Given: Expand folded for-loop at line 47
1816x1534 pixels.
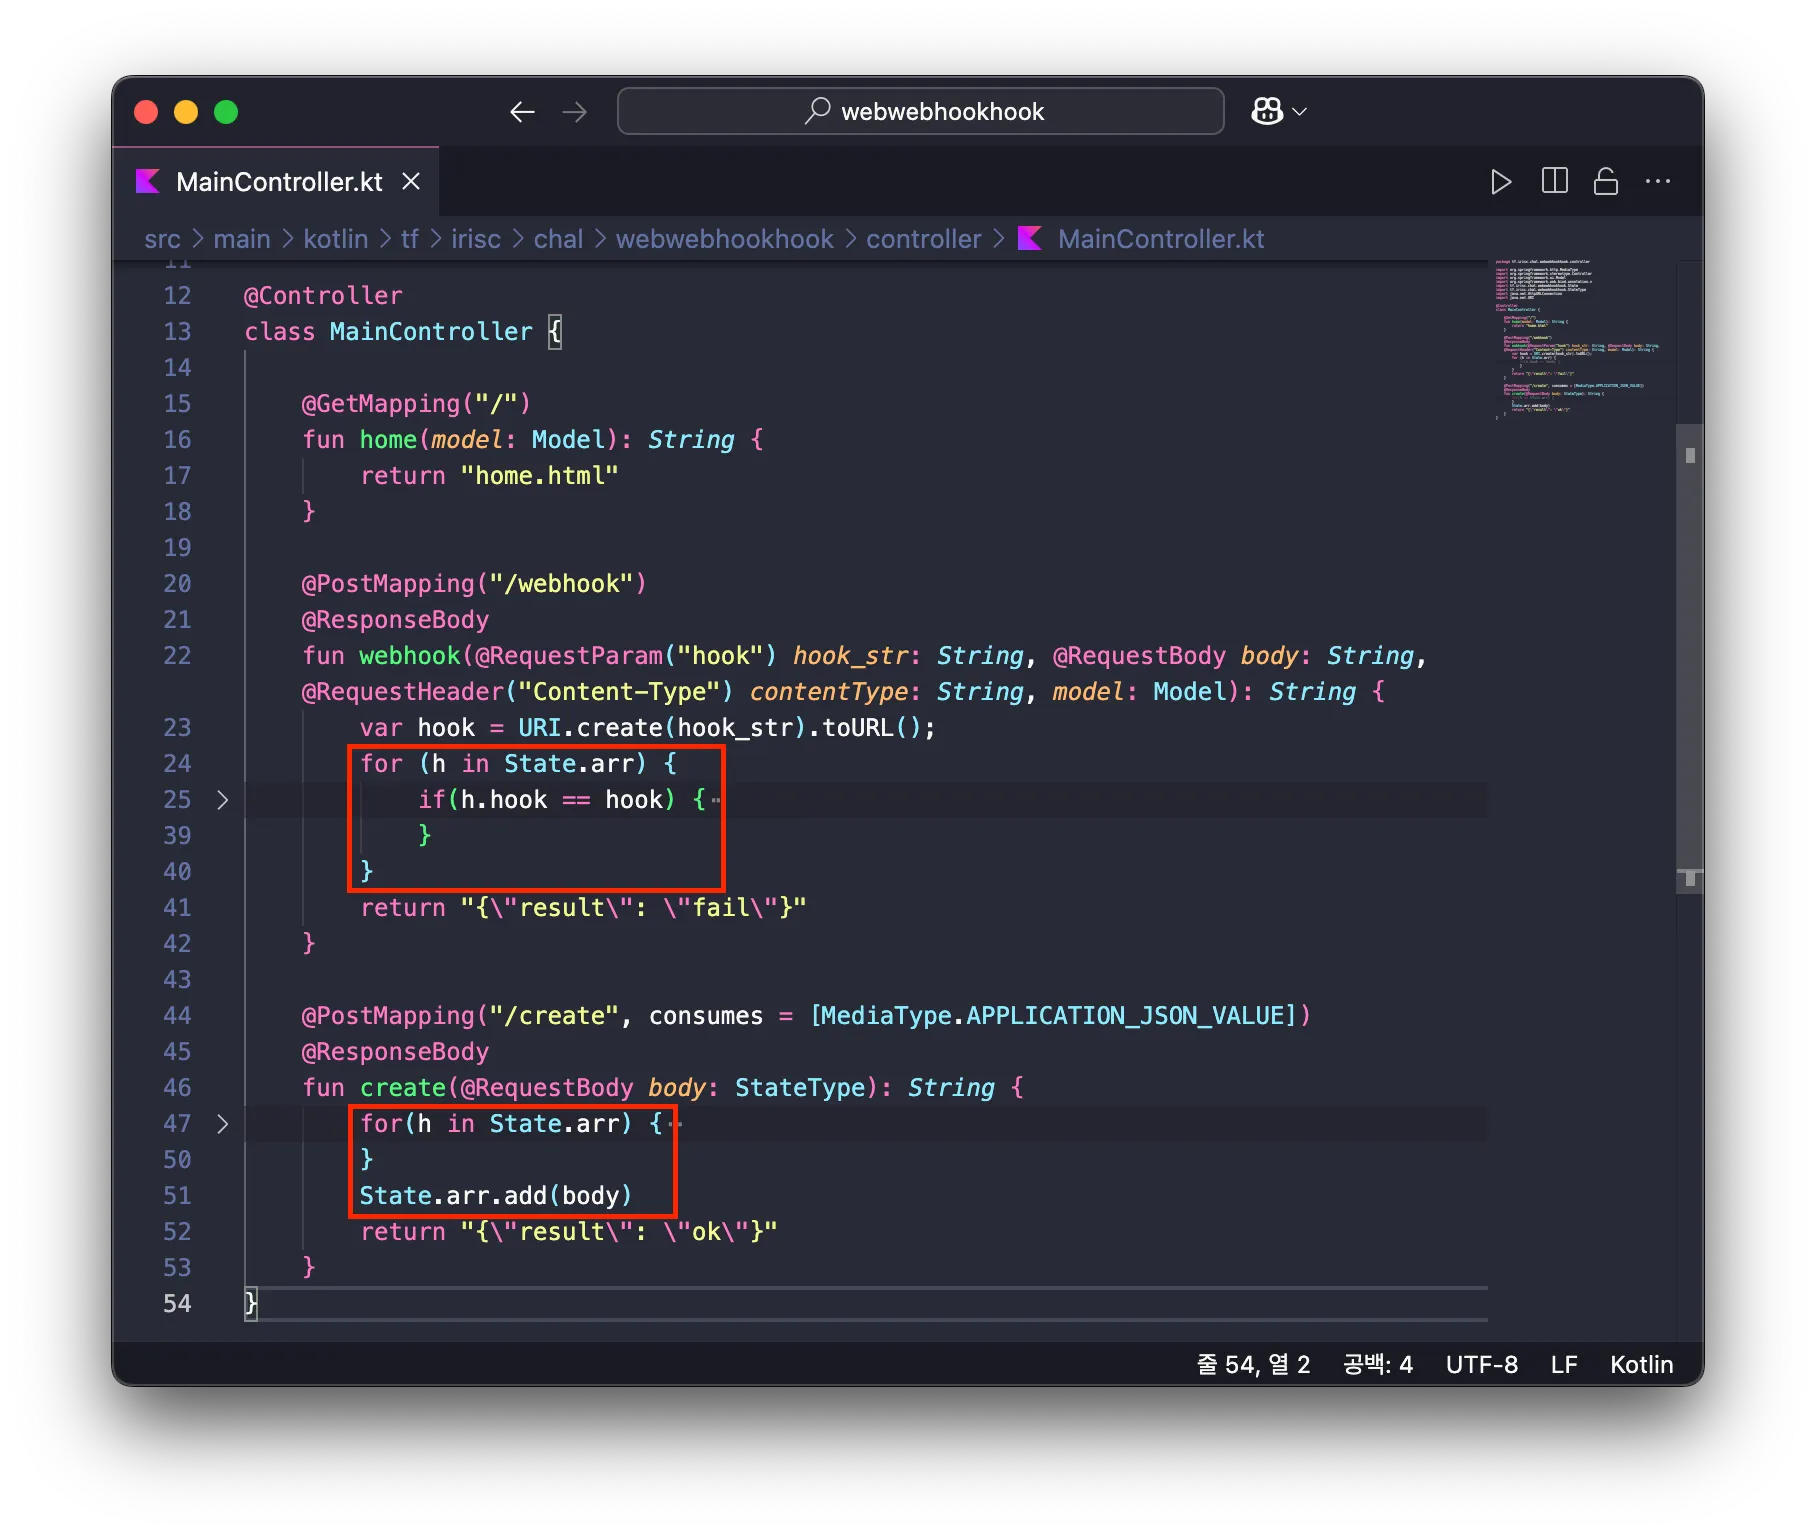Looking at the screenshot, I should (x=223, y=1124).
